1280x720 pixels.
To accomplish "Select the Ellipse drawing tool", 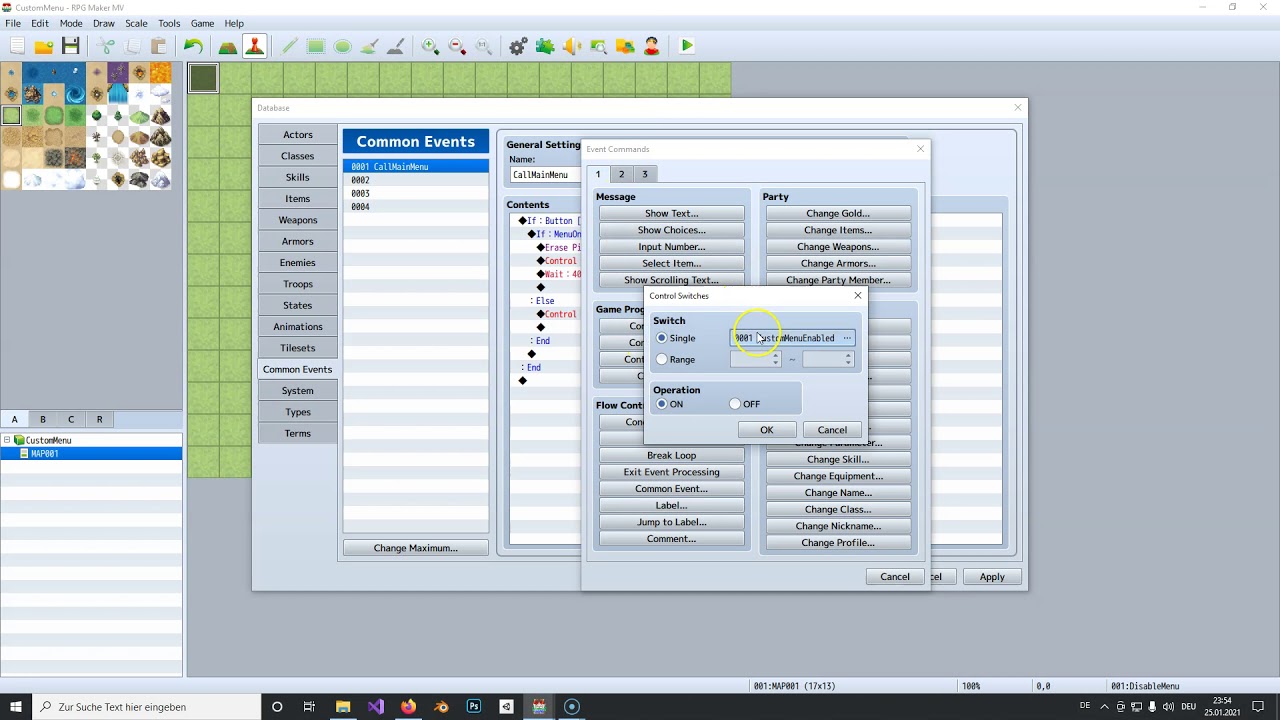I will coord(342,46).
